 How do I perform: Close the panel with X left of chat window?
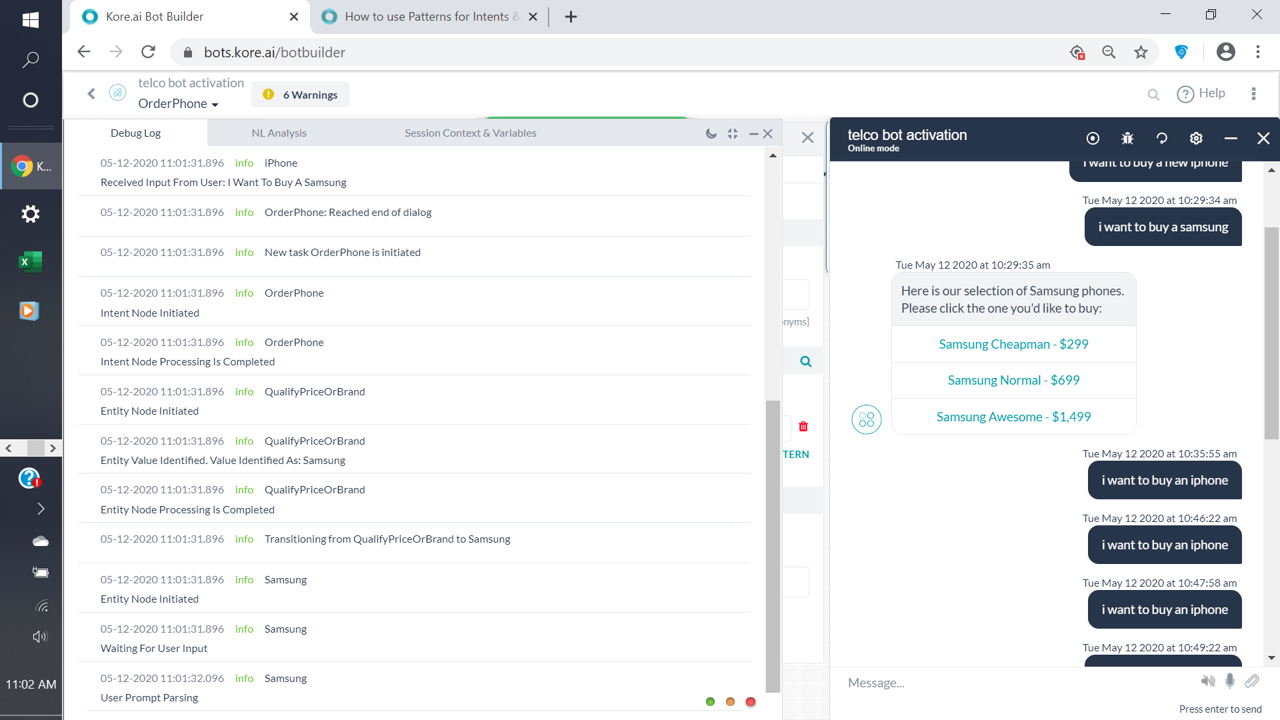click(x=807, y=137)
